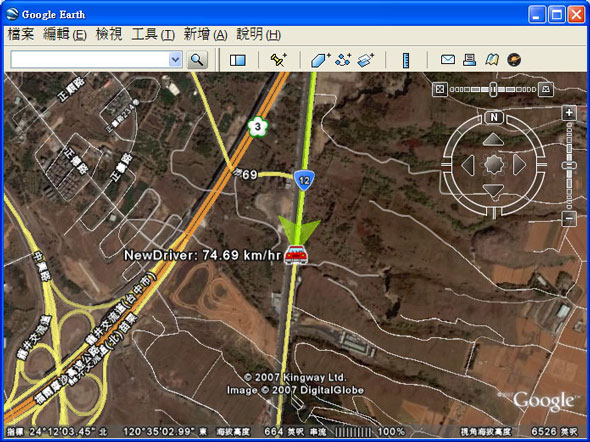Add a placemark with the pushpin icon

[x=278, y=60]
